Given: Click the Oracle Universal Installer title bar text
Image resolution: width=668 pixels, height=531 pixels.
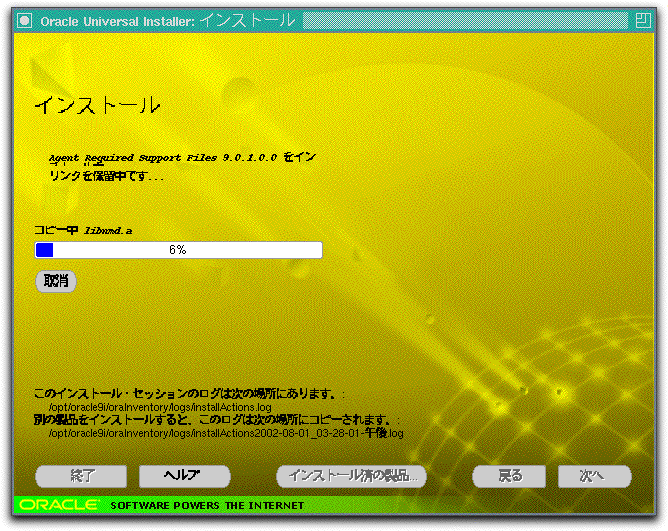Looking at the screenshot, I should click(167, 21).
